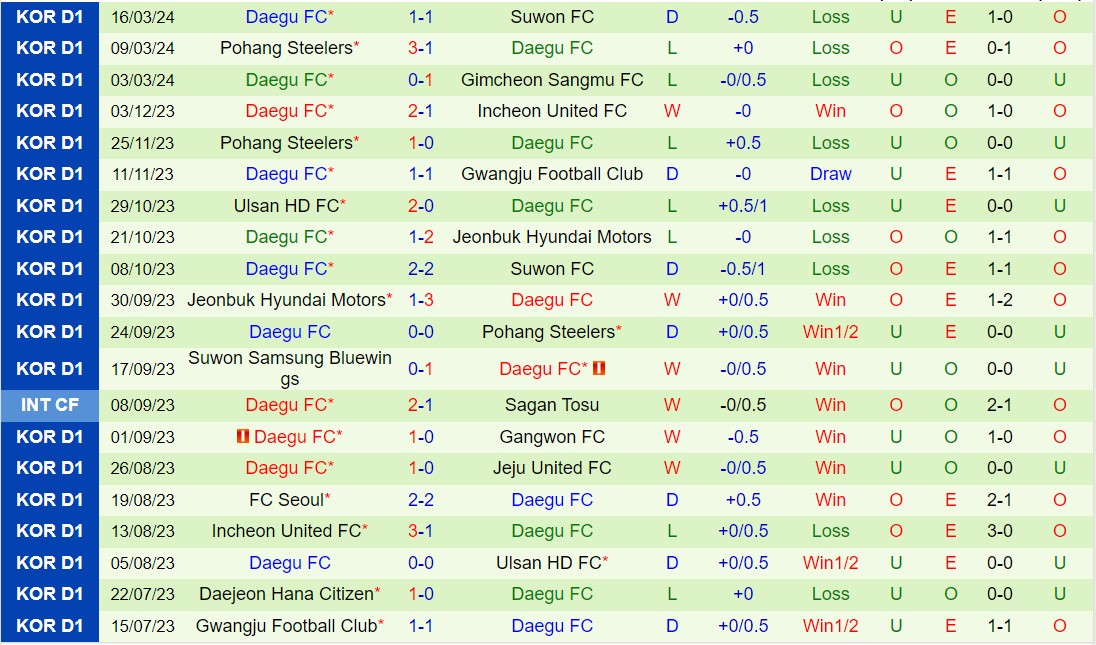Screen dimensions: 1096x645
Task: Select Incheon United FC in 03/12/23 match
Action: [x=552, y=111]
